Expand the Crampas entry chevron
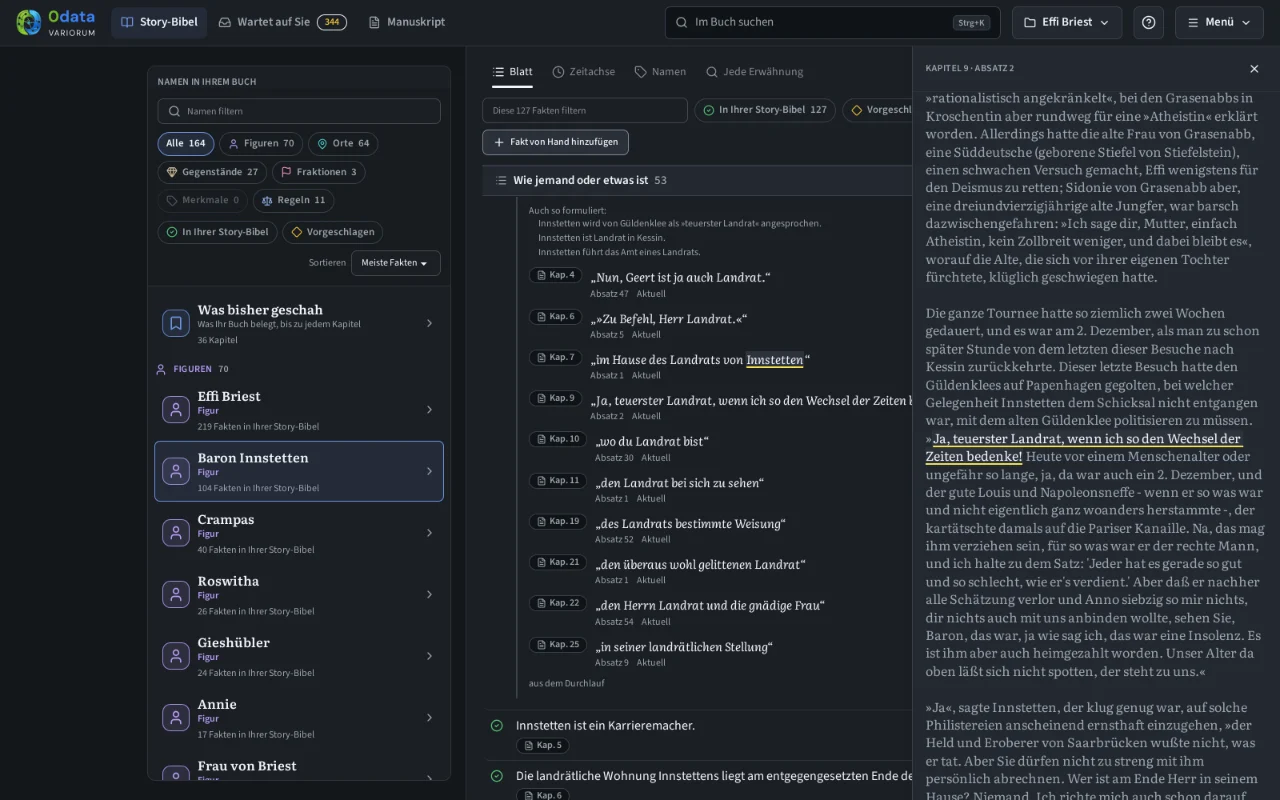The height and width of the screenshot is (800, 1280). (x=430, y=533)
